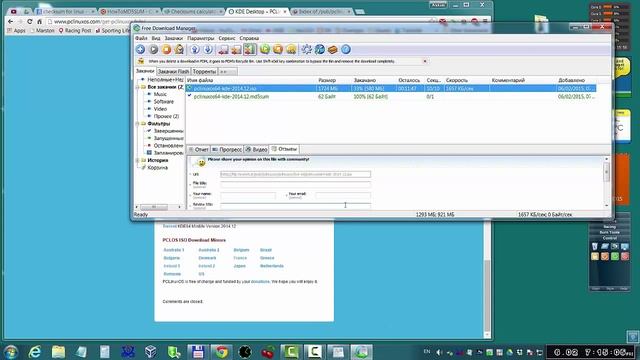Switch to the Торренты tab
Image resolution: width=640 pixels, height=360 pixels.
[204, 71]
